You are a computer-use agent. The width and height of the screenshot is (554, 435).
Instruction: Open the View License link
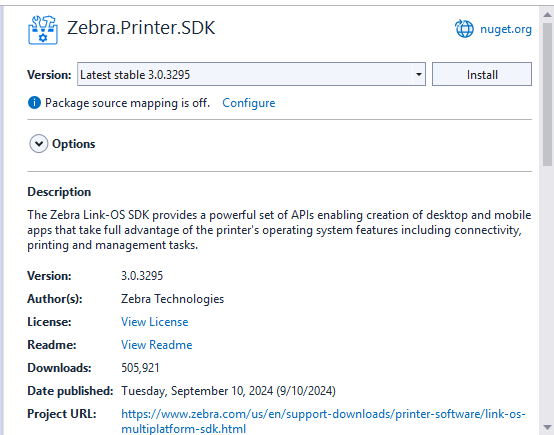click(x=154, y=322)
